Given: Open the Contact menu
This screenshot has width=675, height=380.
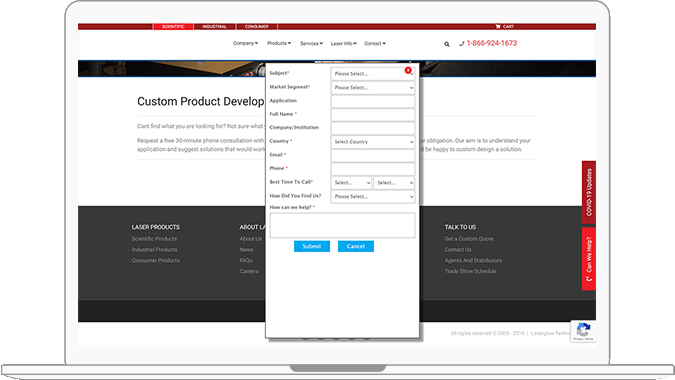Looking at the screenshot, I should [375, 43].
